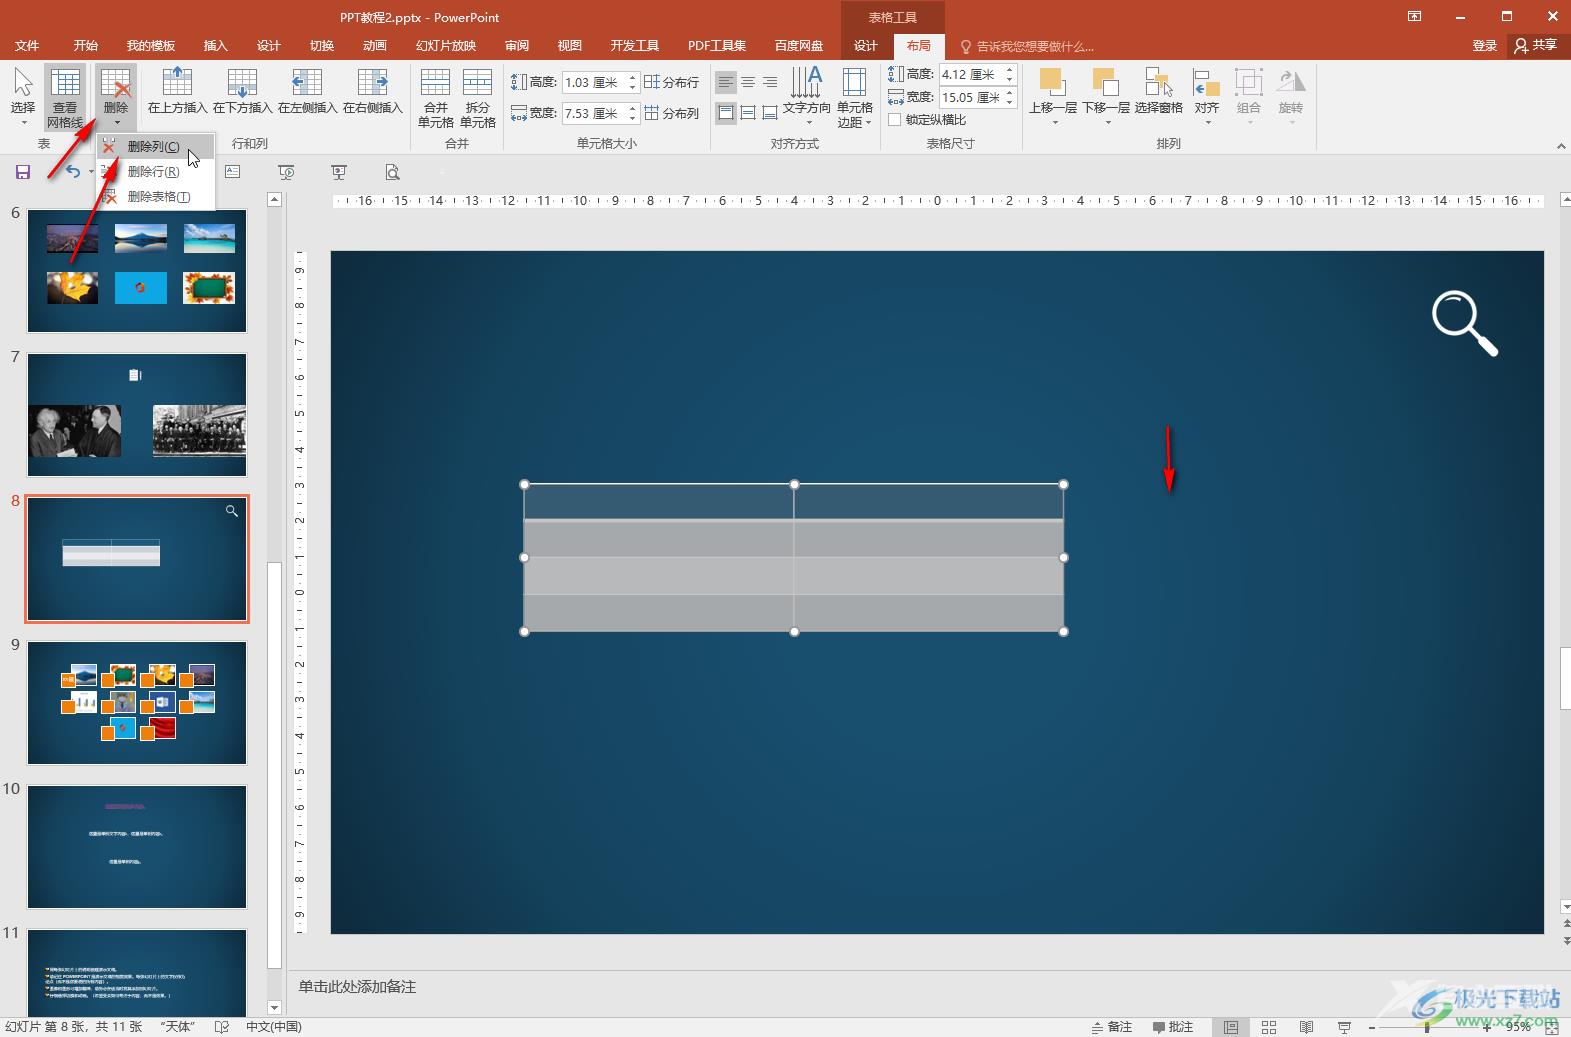Insert a column right with 在右侧插入
The image size is (1571, 1037).
tap(372, 91)
